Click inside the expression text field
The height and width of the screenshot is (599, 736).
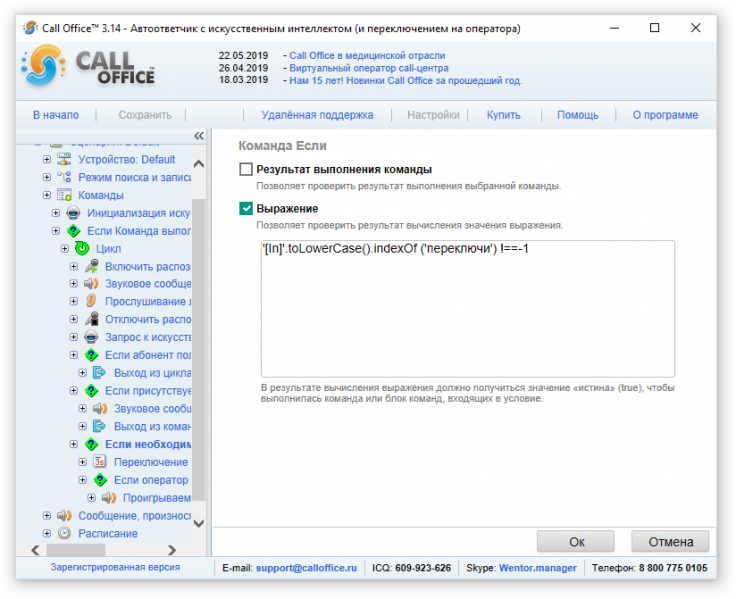point(468,309)
